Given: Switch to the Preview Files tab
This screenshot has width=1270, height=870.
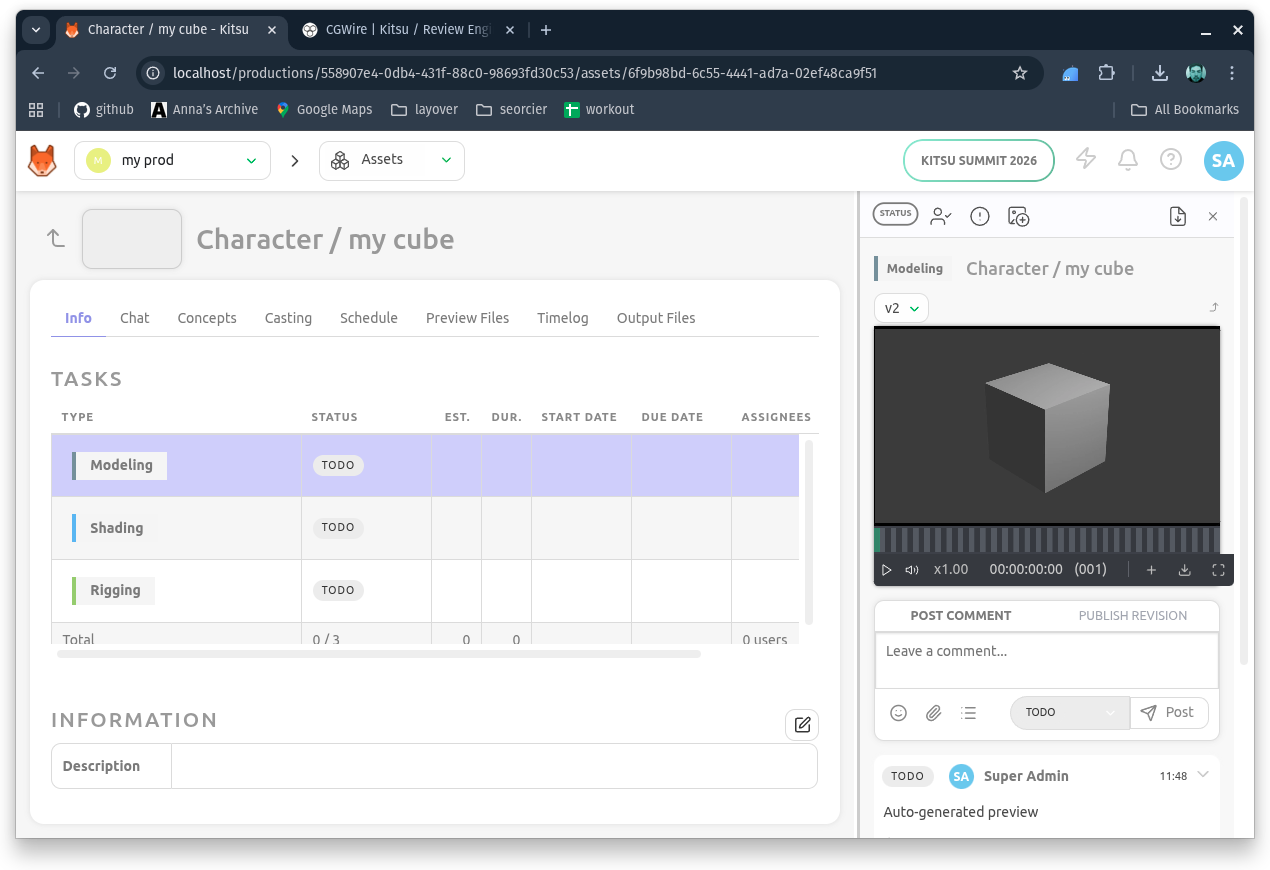Looking at the screenshot, I should coord(467,318).
